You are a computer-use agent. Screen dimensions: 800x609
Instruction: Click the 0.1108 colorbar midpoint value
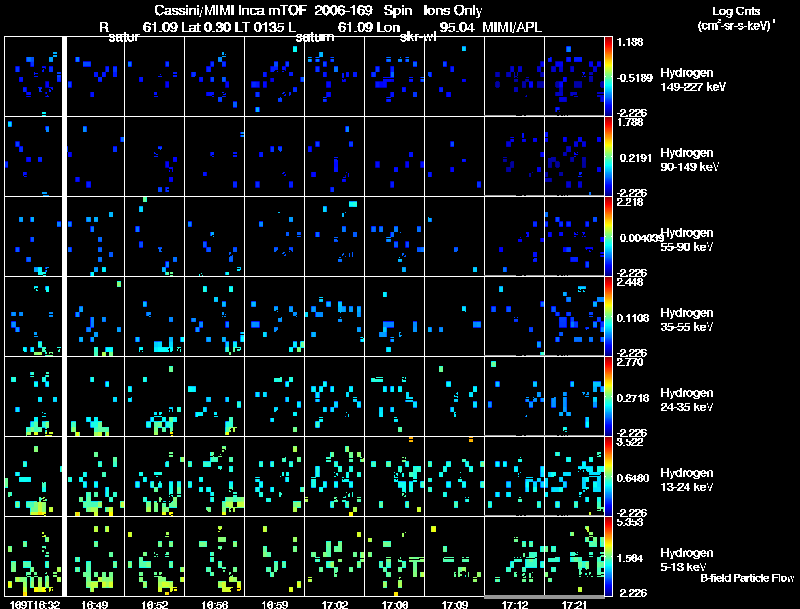pyautogui.click(x=633, y=318)
